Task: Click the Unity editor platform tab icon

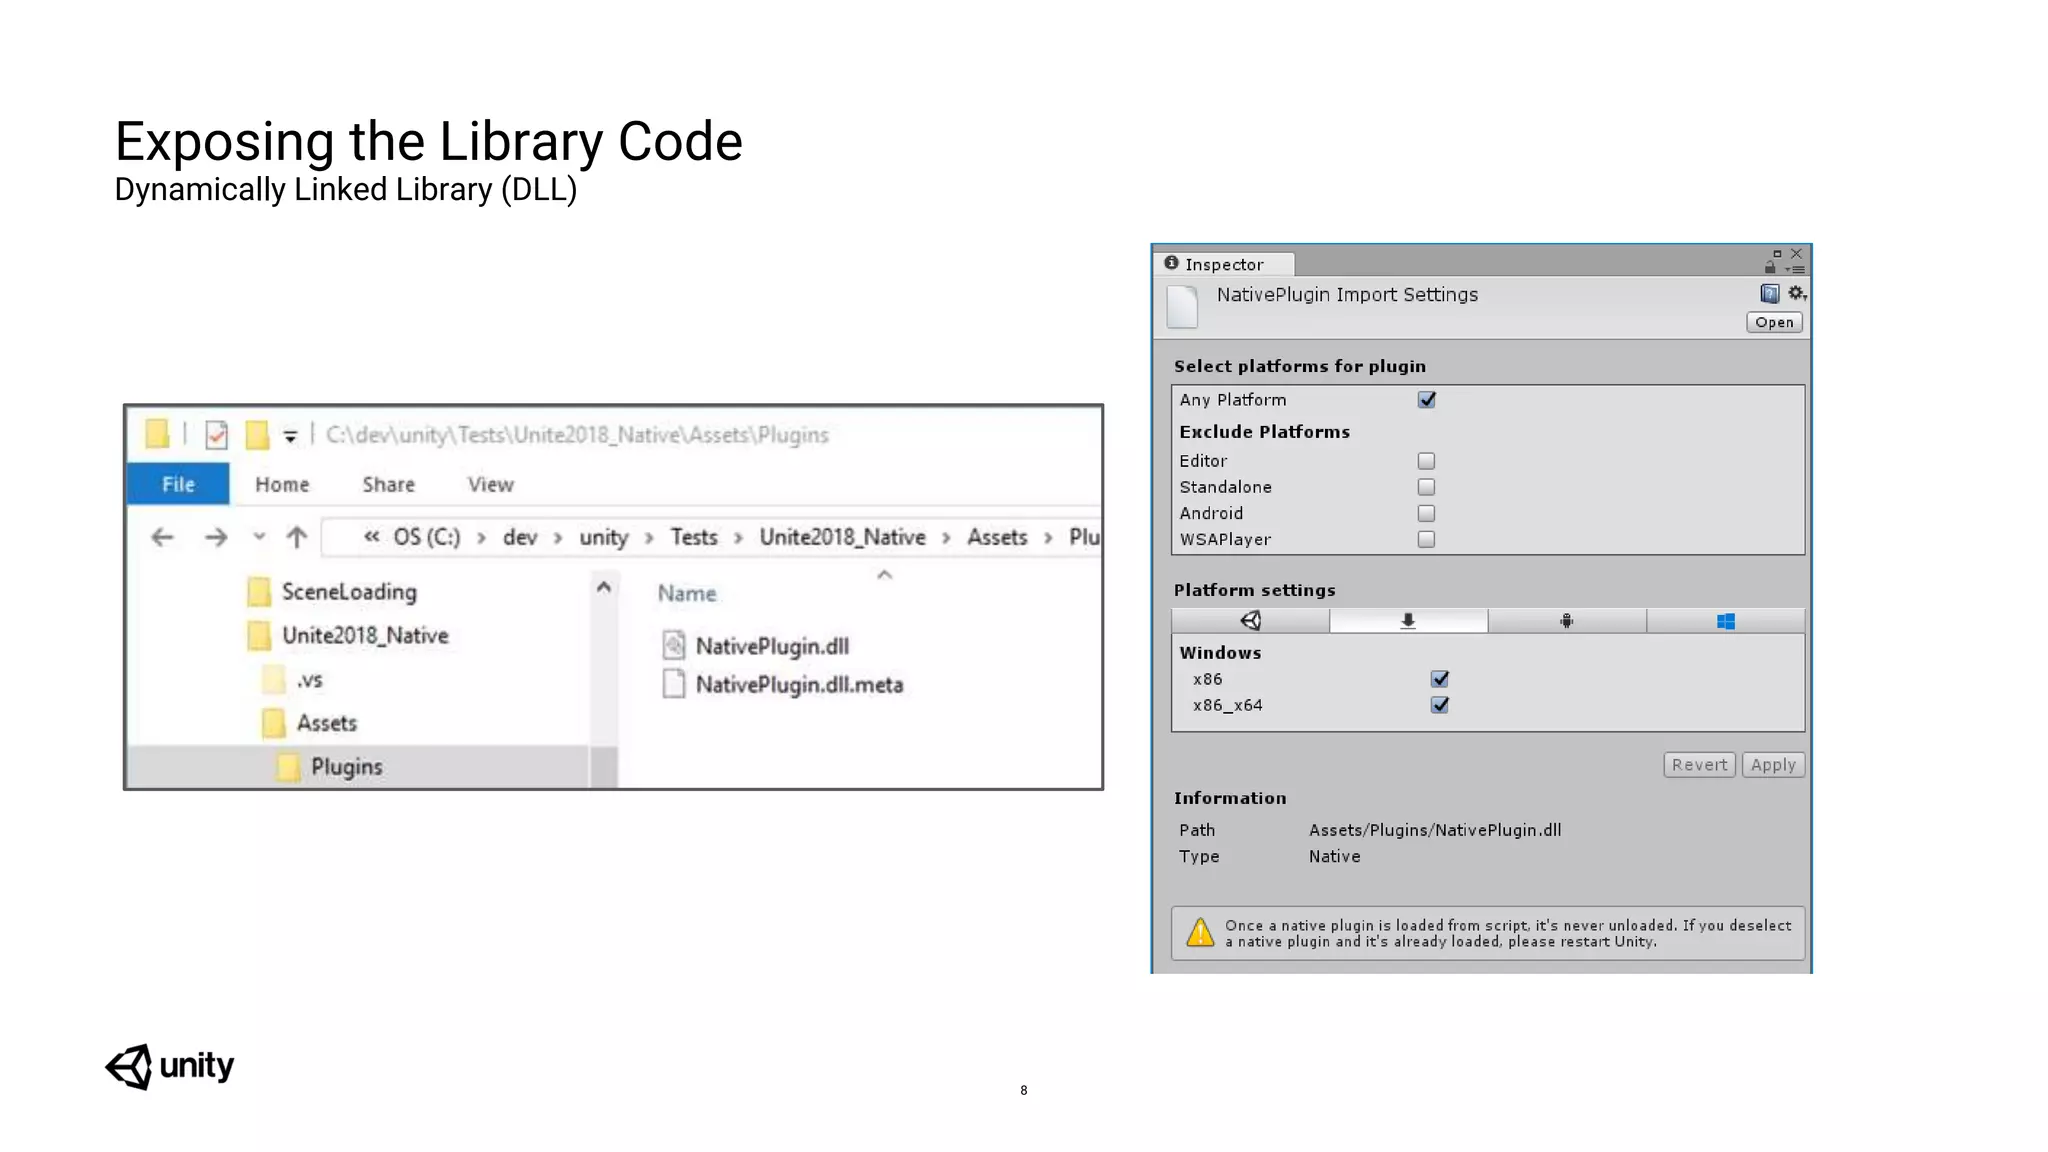Action: (x=1250, y=621)
